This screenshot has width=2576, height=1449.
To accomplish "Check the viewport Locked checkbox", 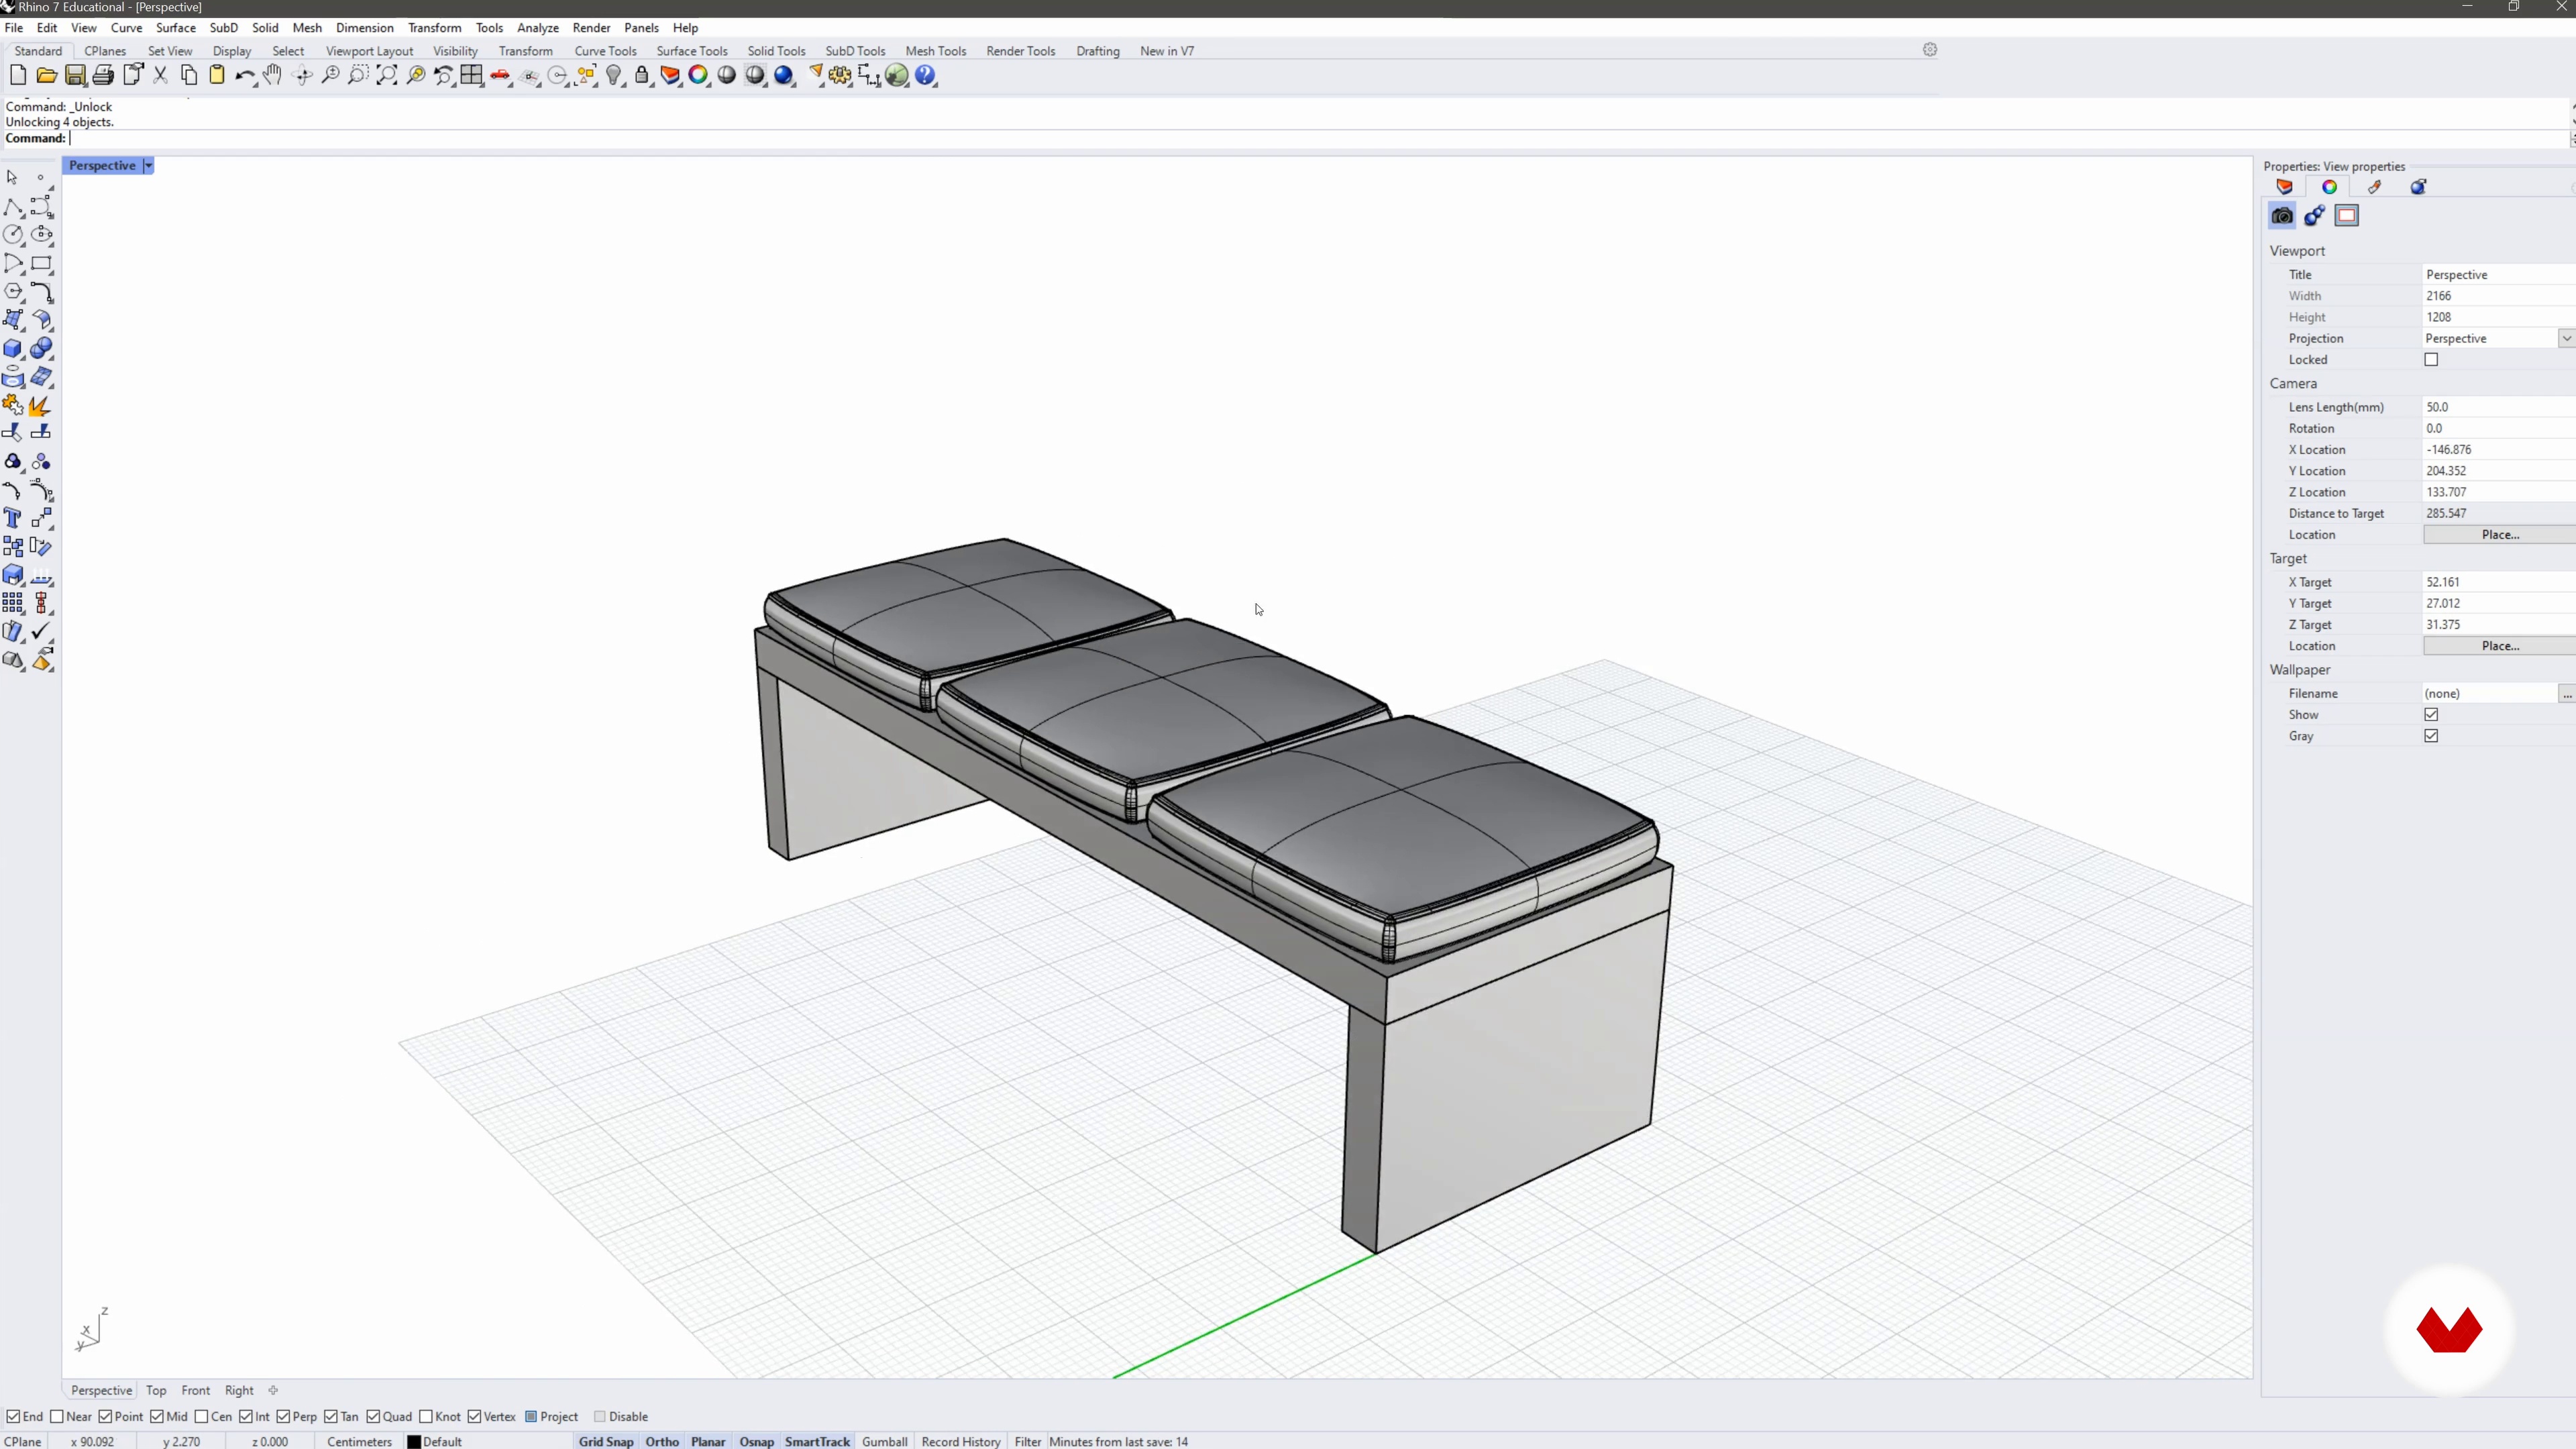I will (2431, 360).
